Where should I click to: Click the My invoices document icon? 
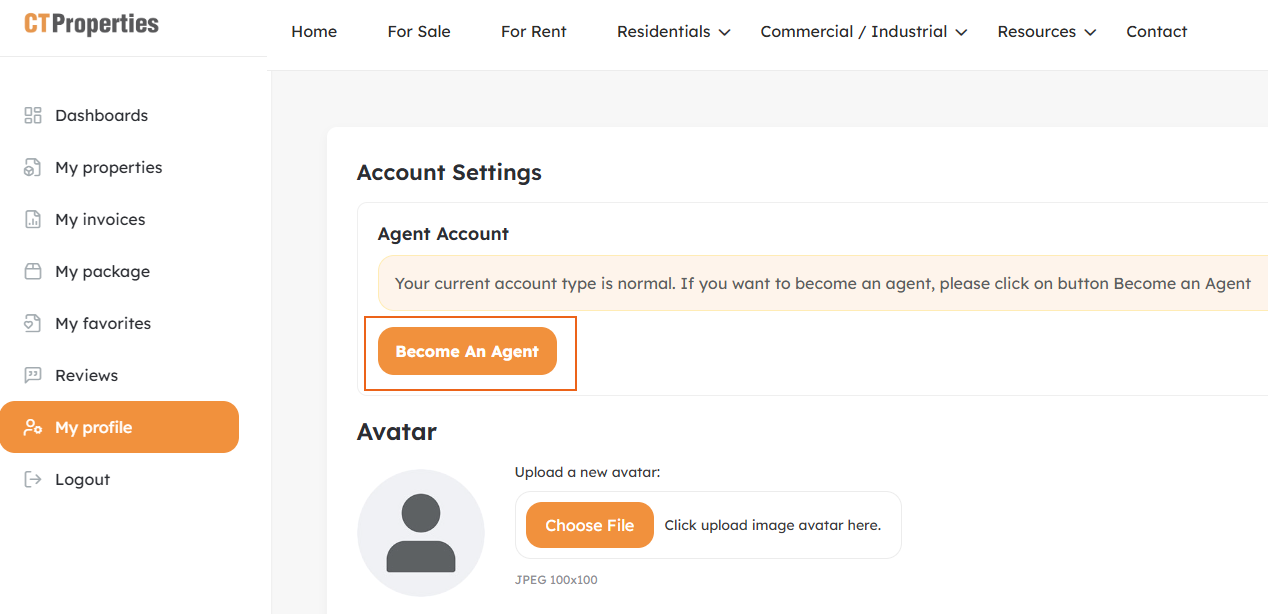point(33,219)
